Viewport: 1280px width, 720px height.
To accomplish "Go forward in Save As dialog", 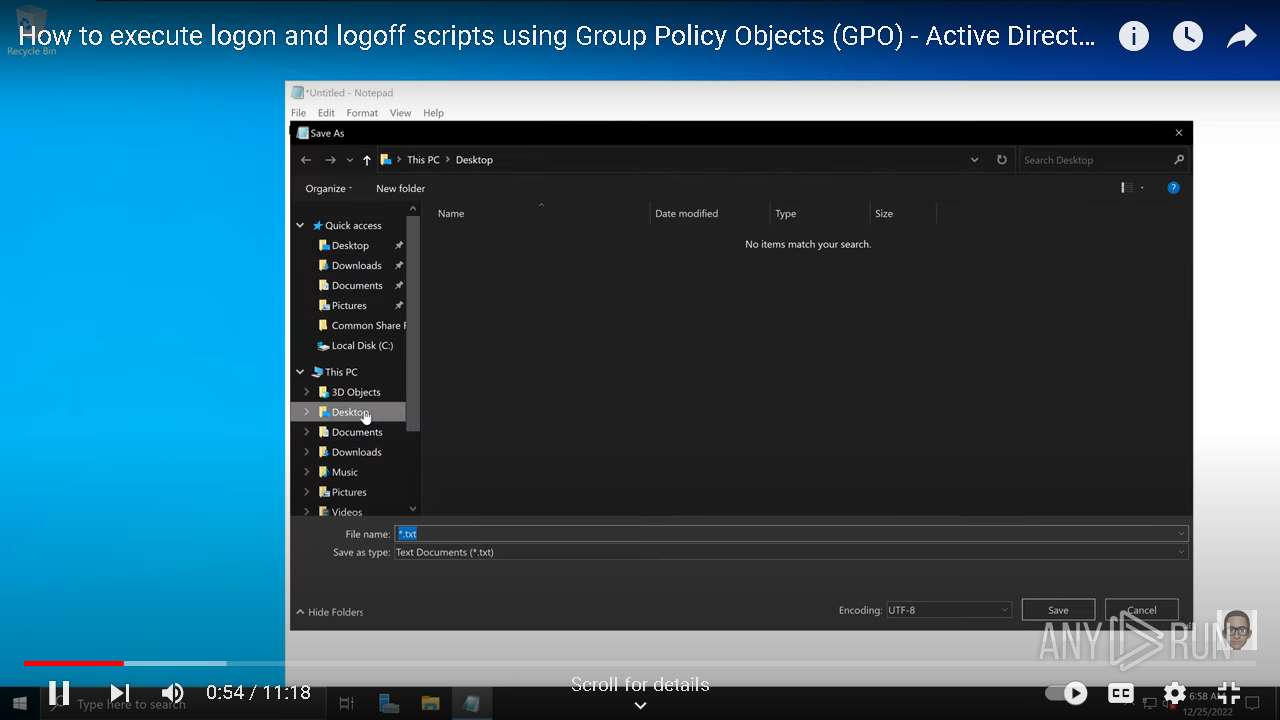I will point(330,160).
